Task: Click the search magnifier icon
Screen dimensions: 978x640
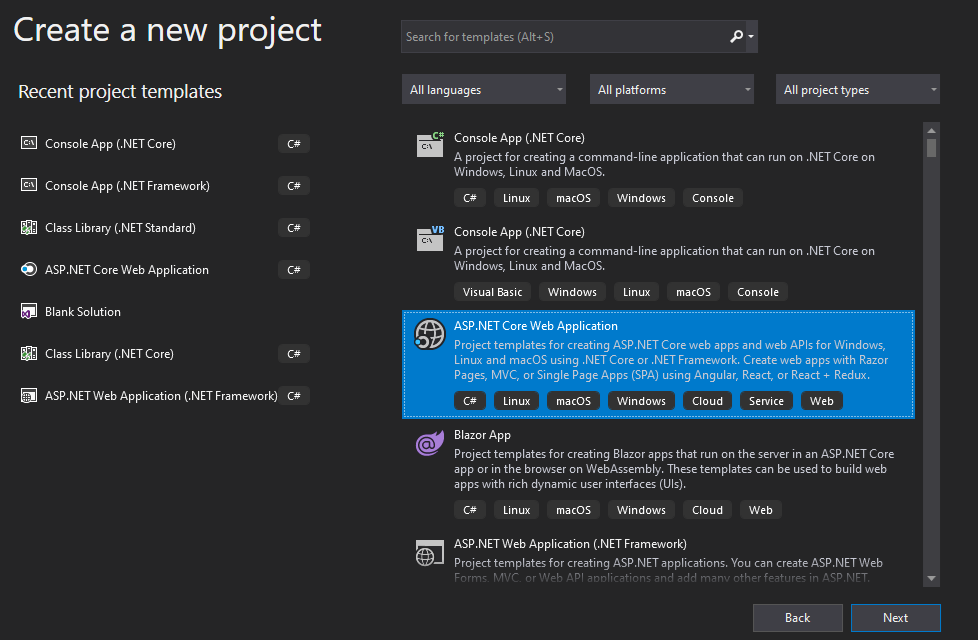Action: click(737, 37)
